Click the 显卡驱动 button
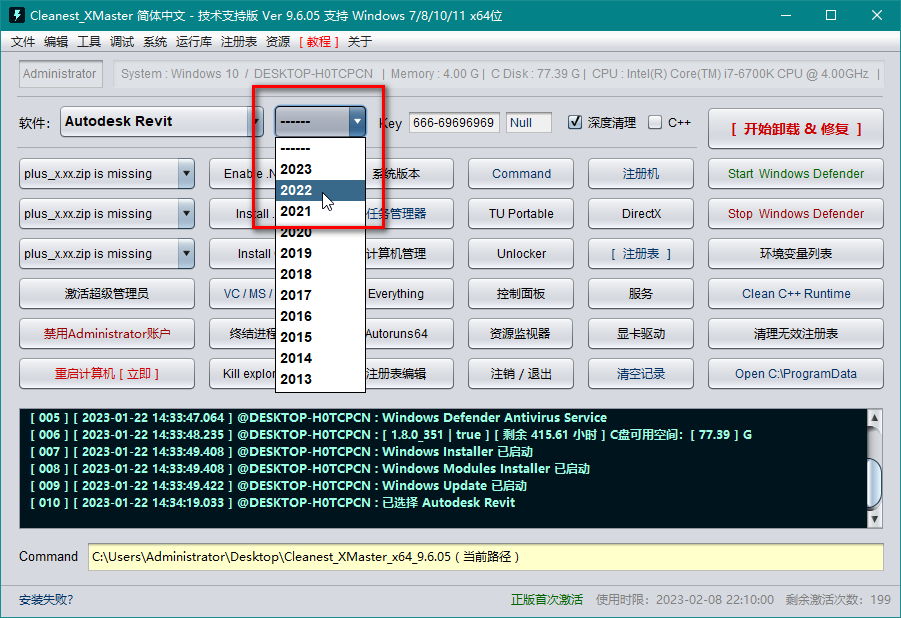Image resolution: width=901 pixels, height=618 pixels. (641, 333)
